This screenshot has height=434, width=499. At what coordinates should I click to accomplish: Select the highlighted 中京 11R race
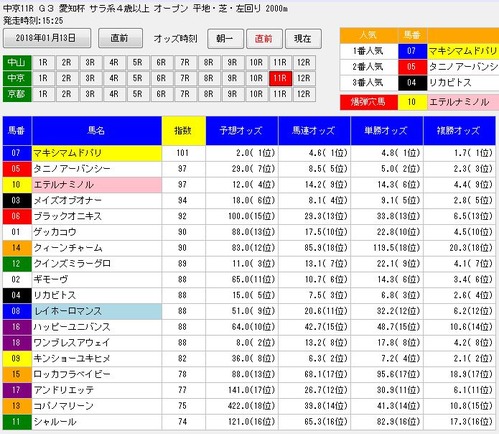point(280,78)
